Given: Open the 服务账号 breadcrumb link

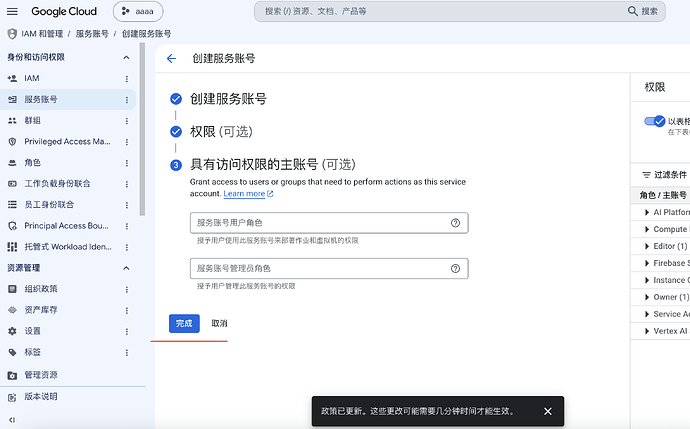Looking at the screenshot, I should (92, 34).
